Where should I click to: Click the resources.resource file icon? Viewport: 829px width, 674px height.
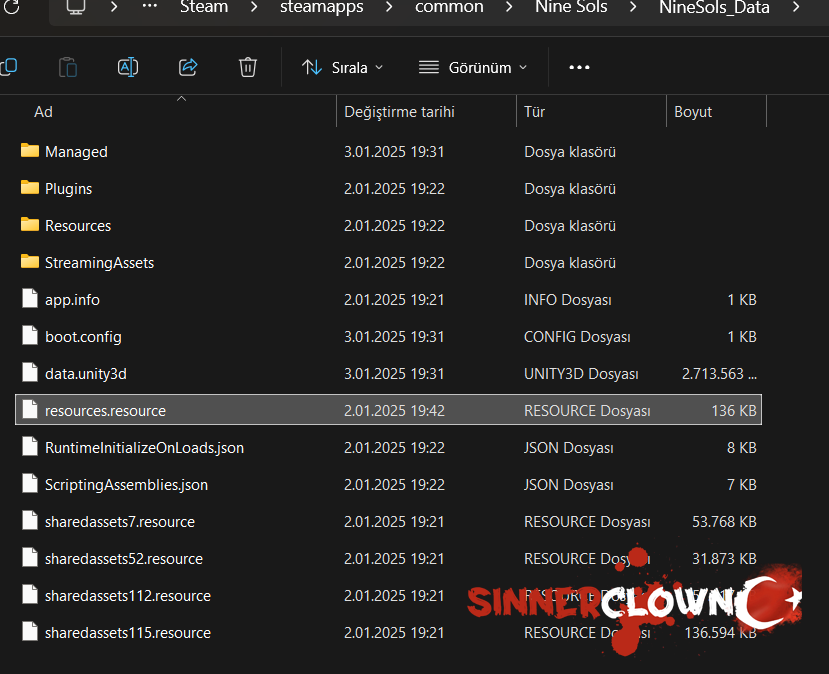(x=30, y=410)
